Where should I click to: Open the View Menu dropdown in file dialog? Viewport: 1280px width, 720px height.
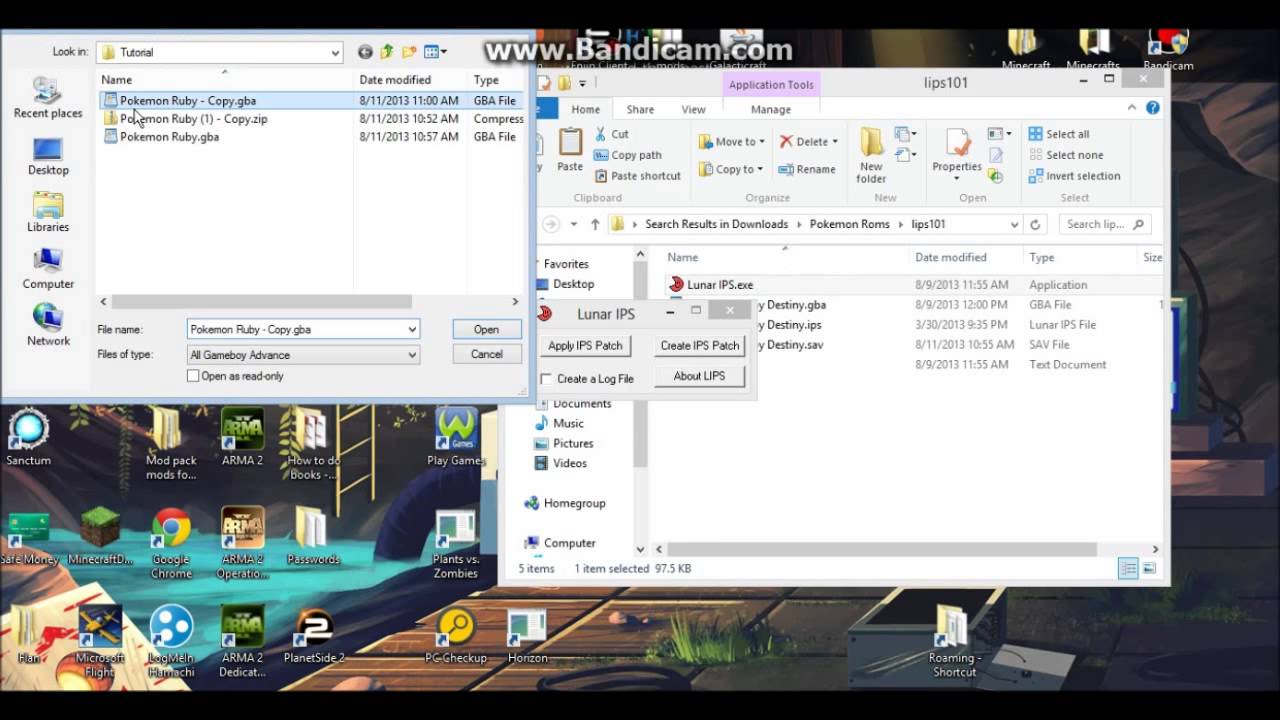435,52
